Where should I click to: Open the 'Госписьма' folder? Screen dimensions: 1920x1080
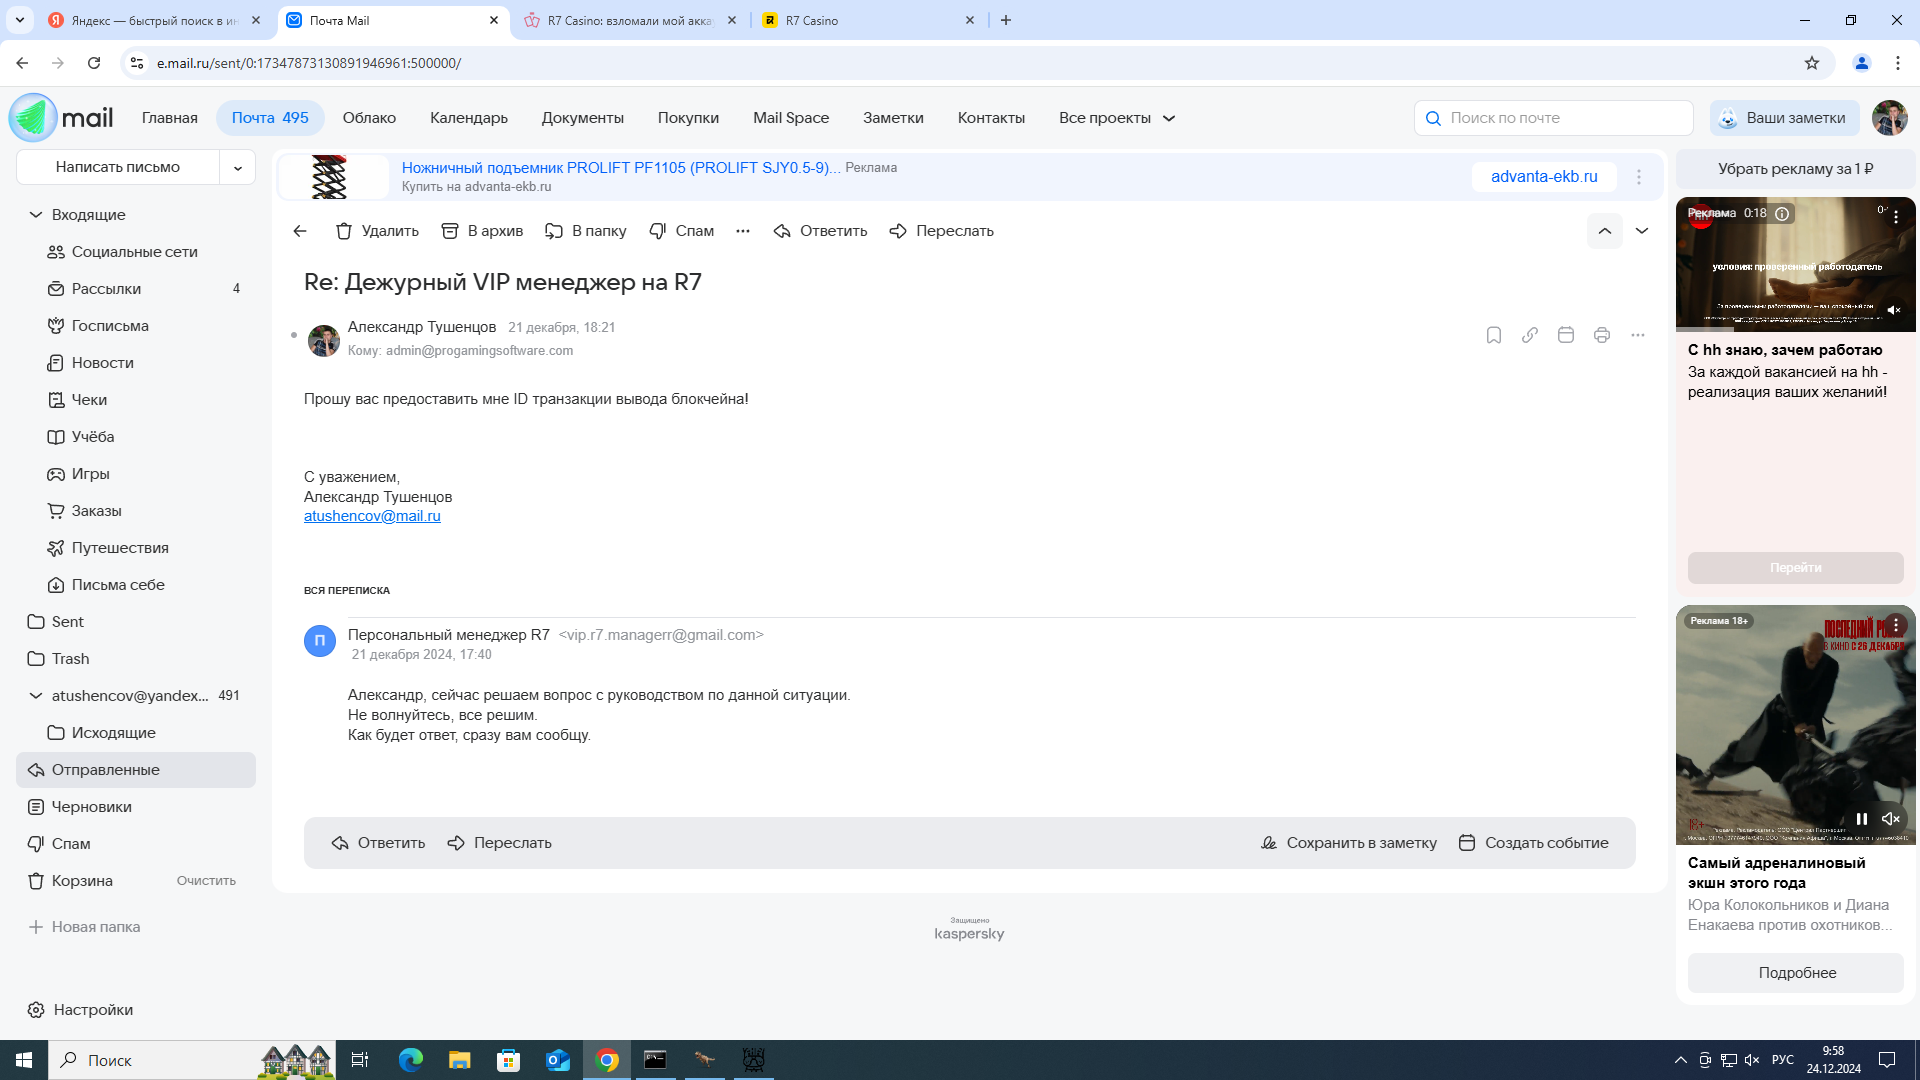tap(136, 326)
